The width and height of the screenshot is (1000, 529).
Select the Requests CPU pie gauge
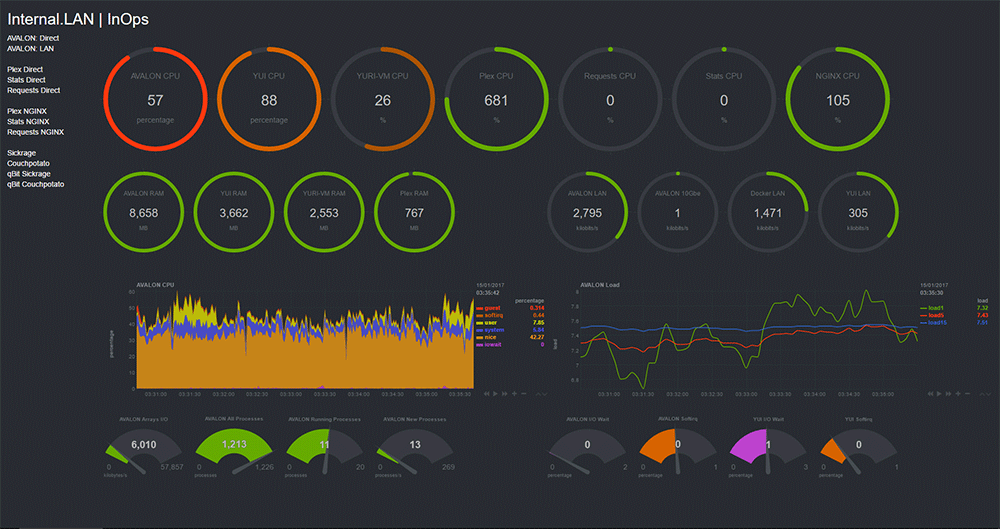point(610,99)
